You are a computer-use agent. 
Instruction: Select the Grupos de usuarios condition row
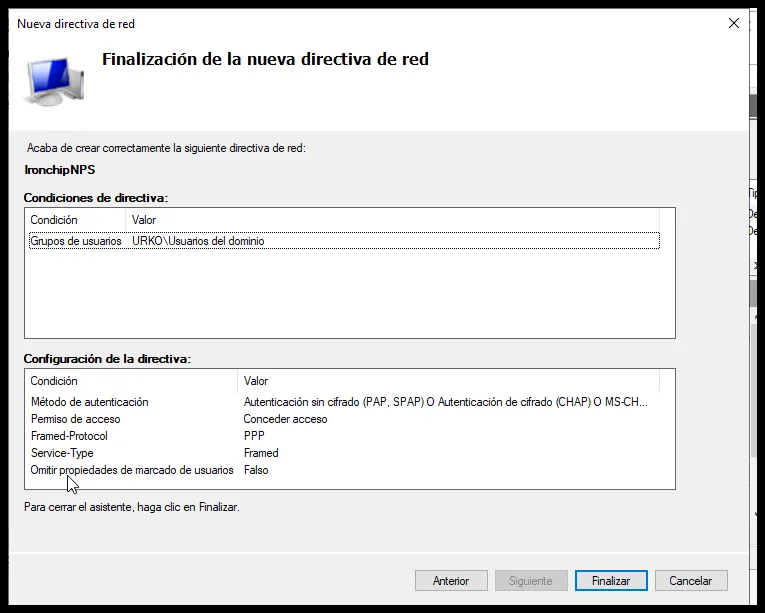pos(344,241)
